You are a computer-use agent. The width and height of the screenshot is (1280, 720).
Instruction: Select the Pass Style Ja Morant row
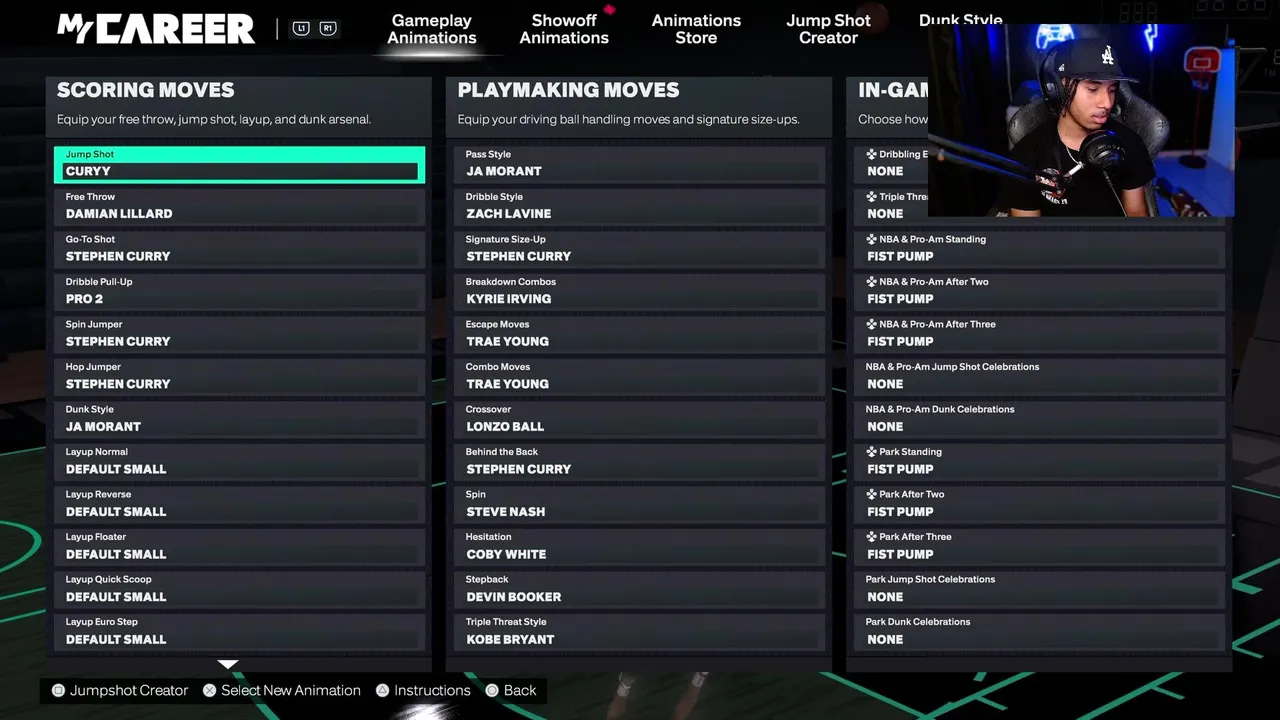pyautogui.click(x=639, y=164)
